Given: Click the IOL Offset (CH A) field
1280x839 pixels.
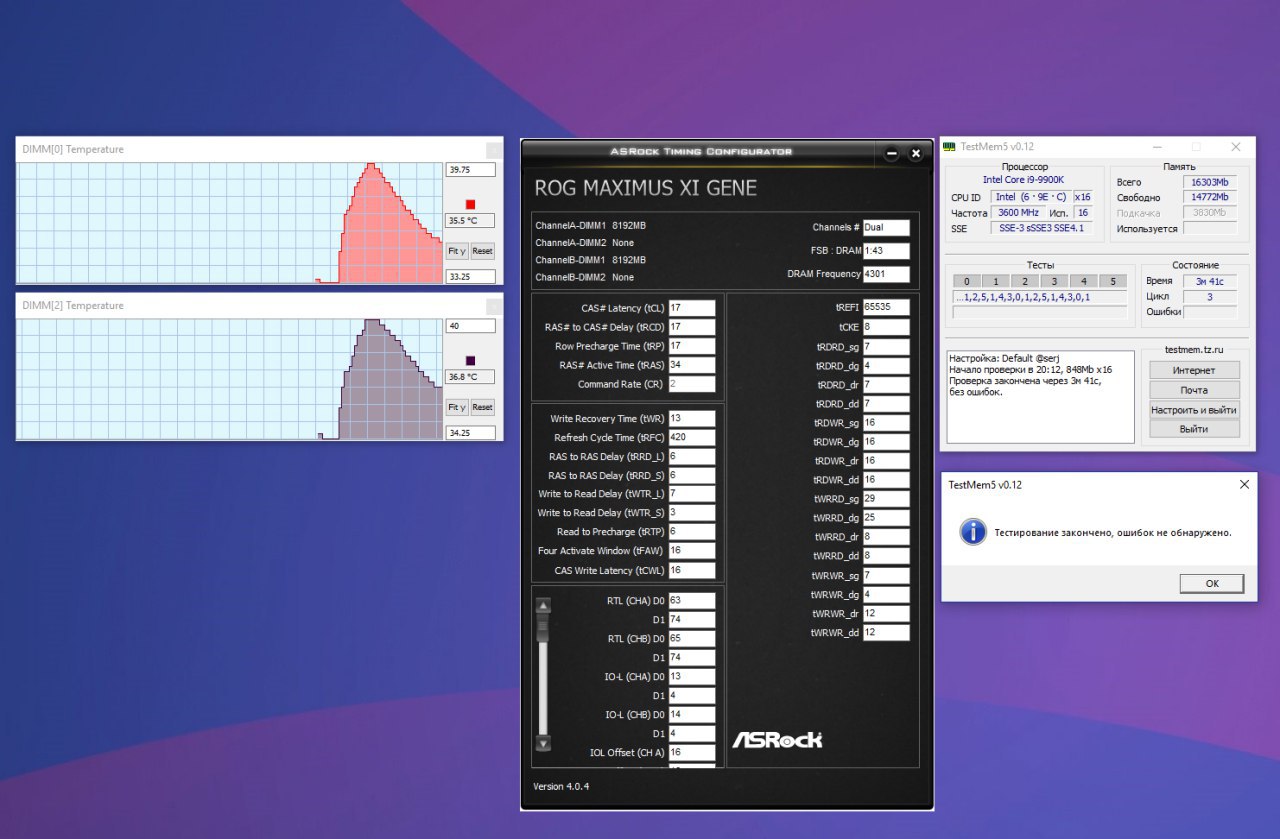Looking at the screenshot, I should pos(692,752).
